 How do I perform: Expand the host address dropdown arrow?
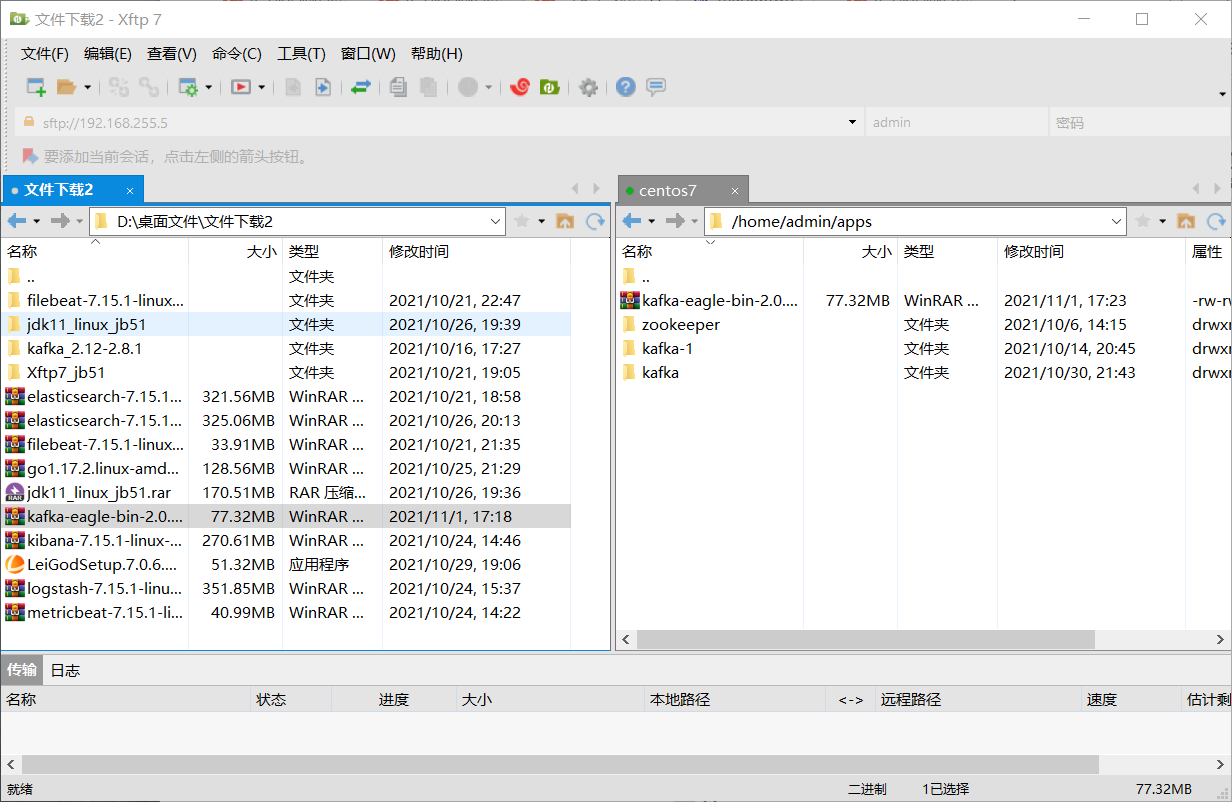[x=853, y=122]
